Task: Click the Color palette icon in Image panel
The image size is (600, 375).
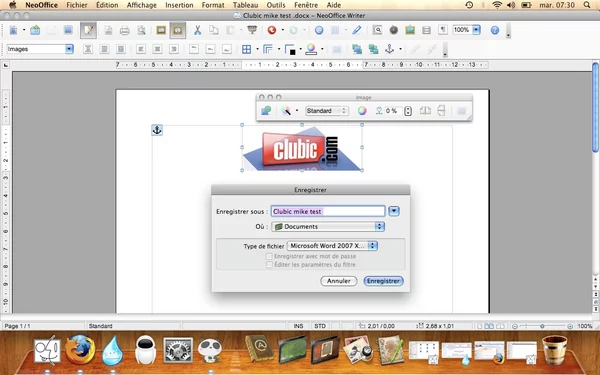Action: tap(362, 111)
